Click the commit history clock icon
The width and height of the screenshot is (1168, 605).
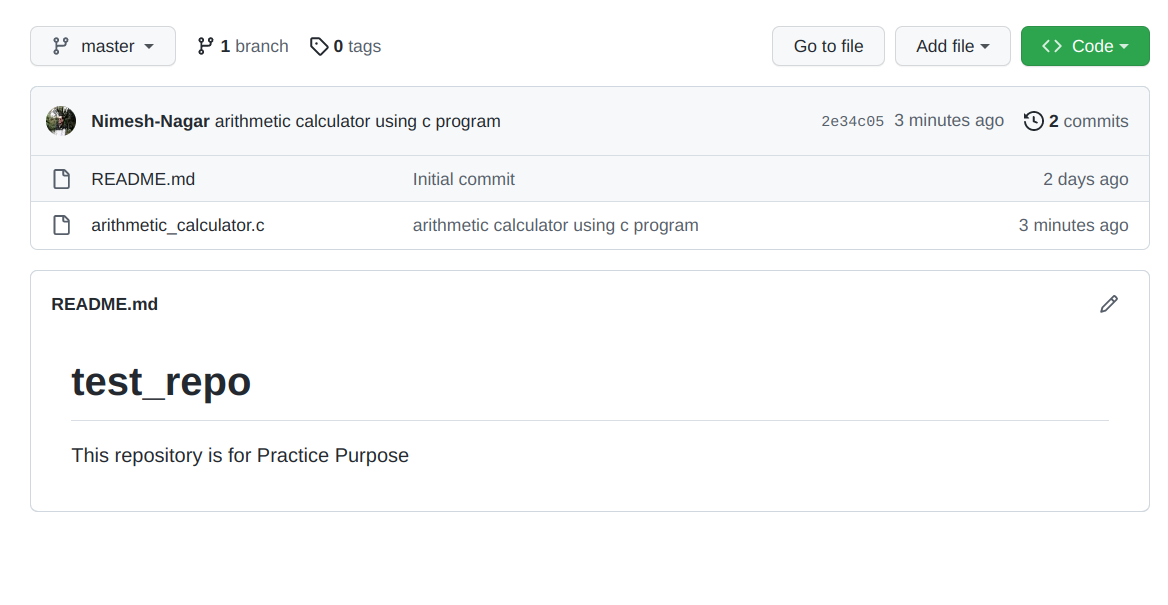(x=1034, y=121)
